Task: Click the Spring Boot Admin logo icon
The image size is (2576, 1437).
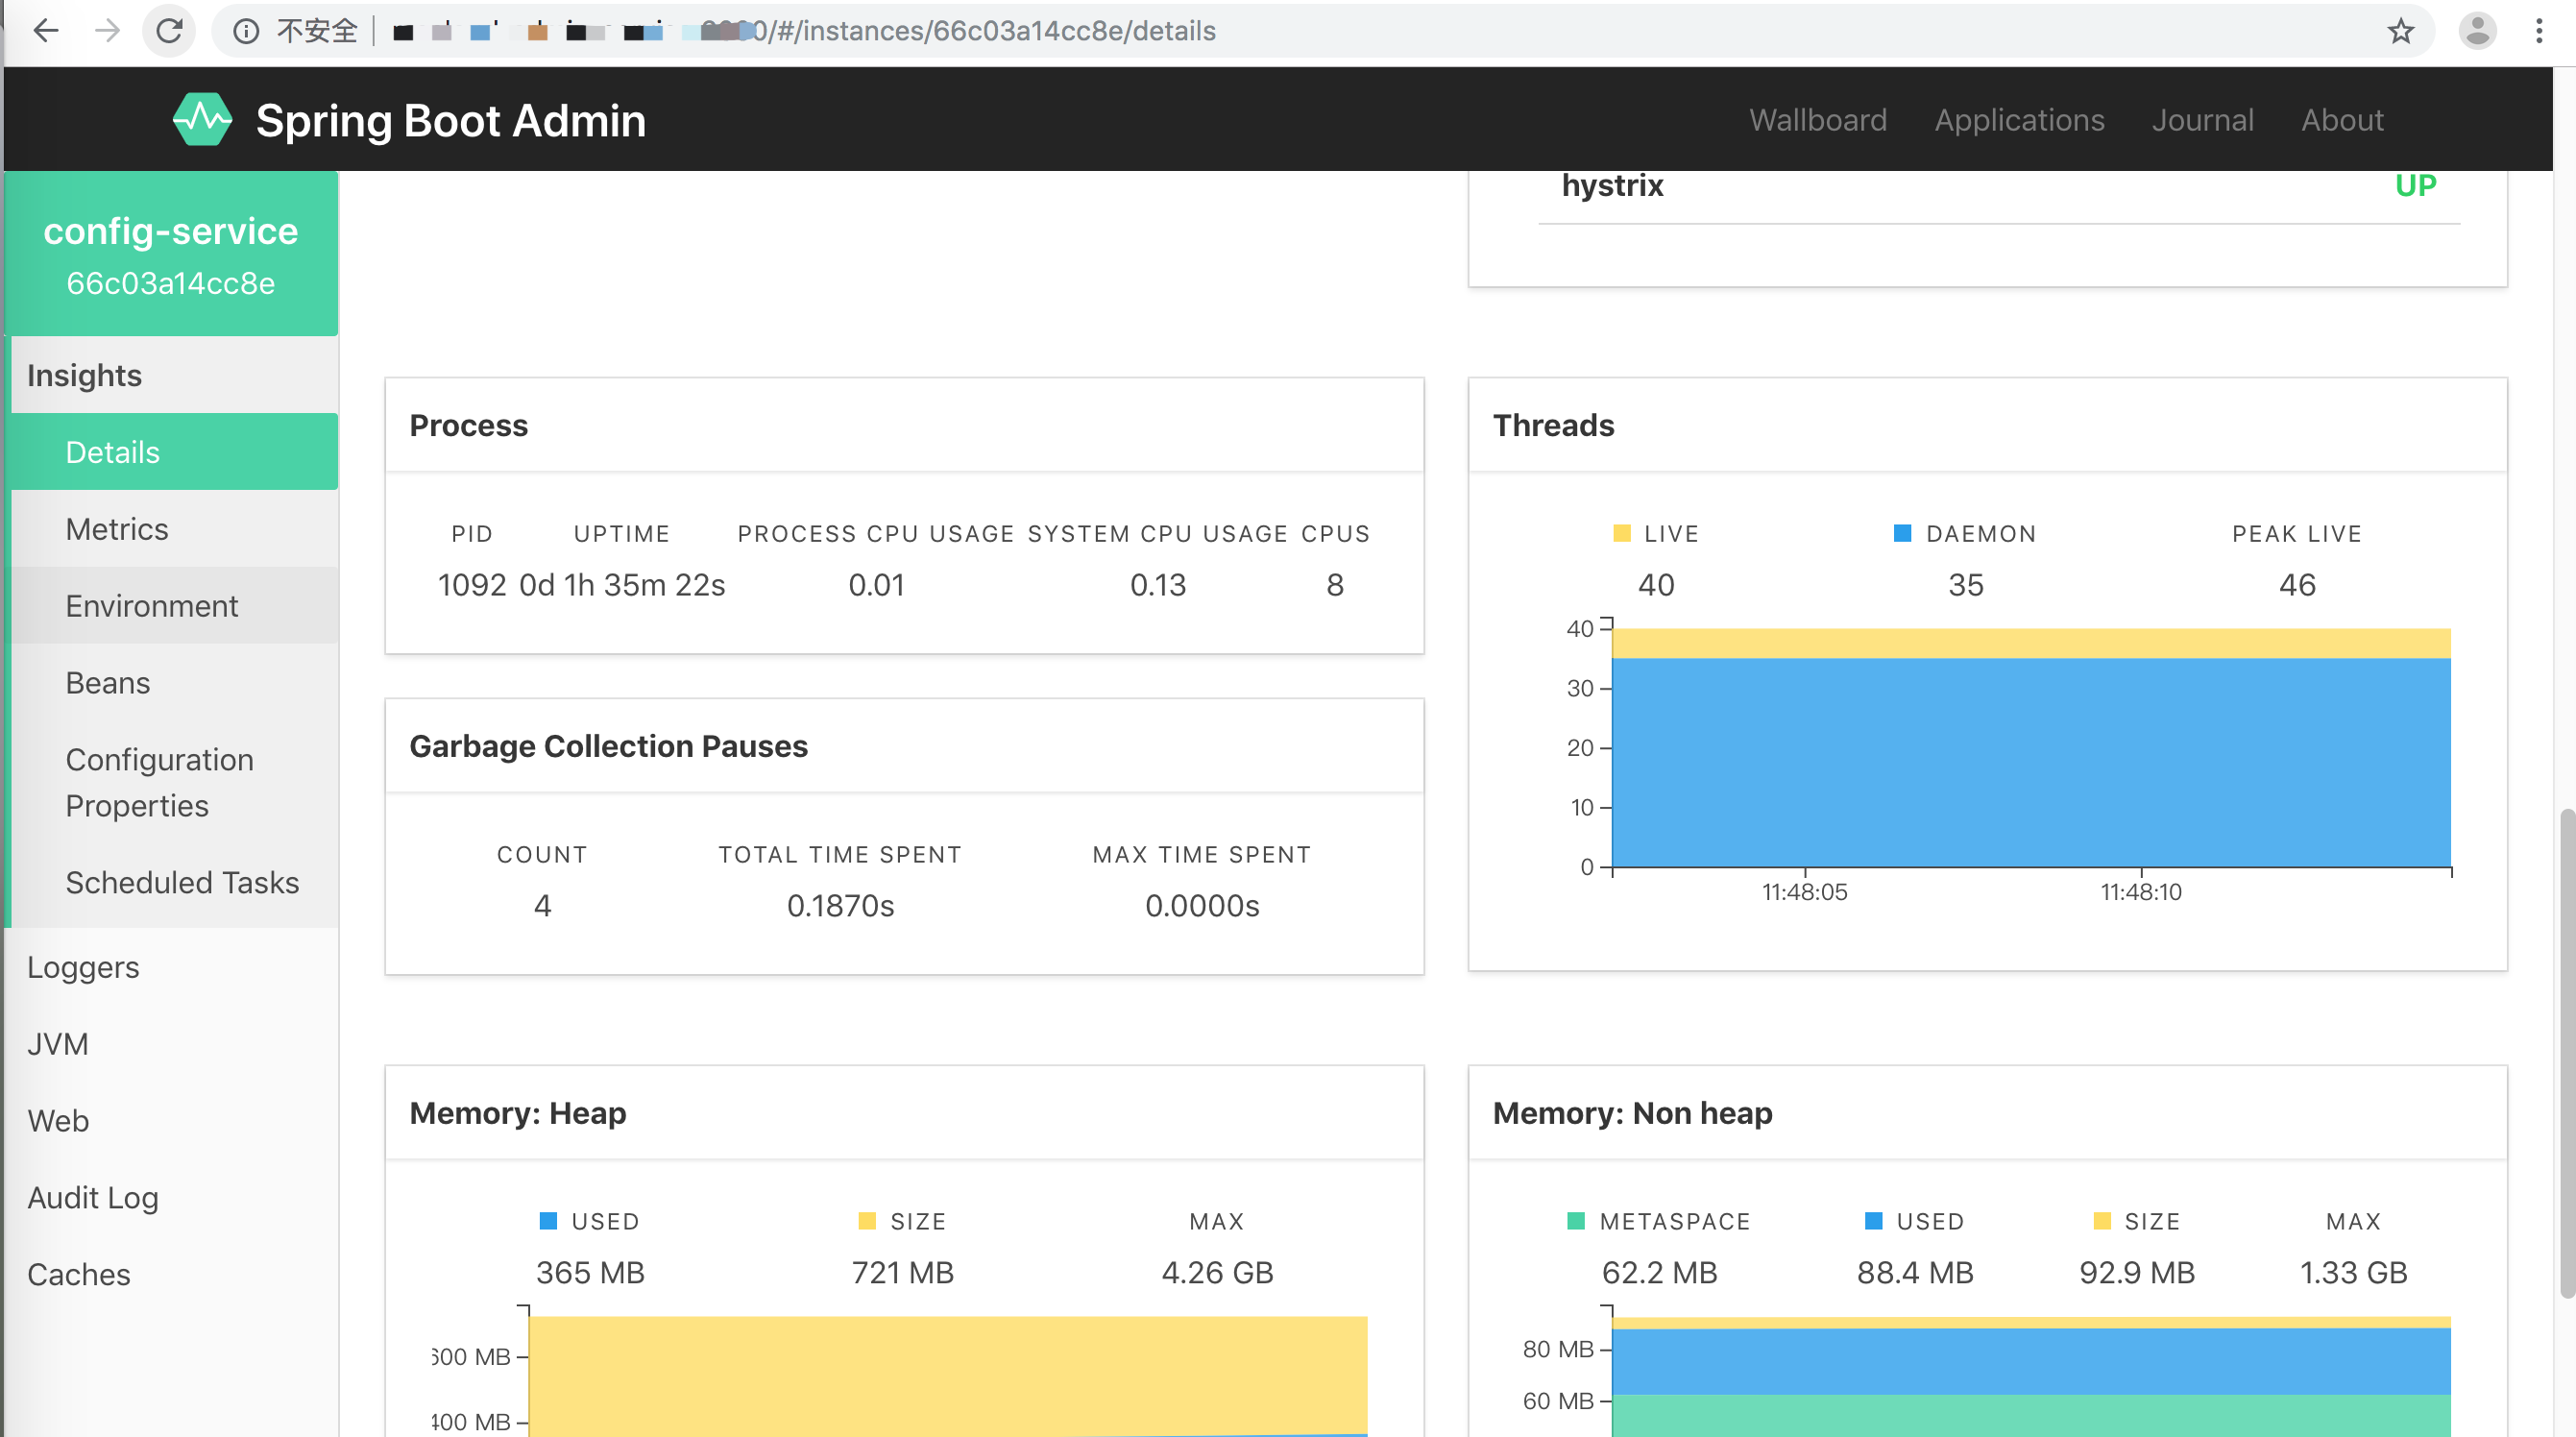Action: (x=203, y=119)
